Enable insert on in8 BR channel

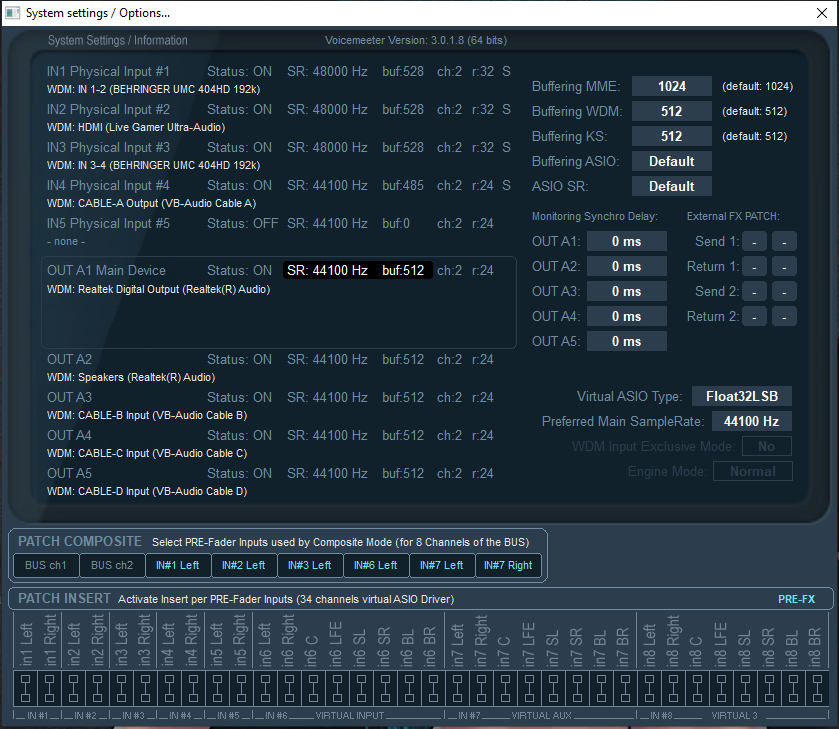[x=817, y=688]
